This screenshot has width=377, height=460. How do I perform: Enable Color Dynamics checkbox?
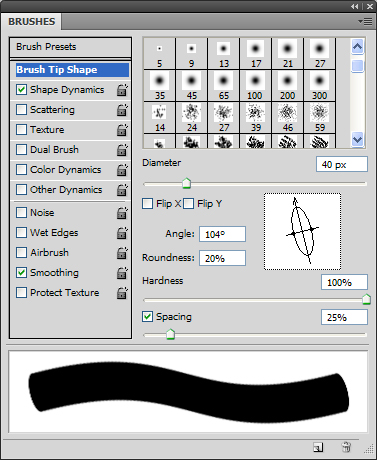21,170
